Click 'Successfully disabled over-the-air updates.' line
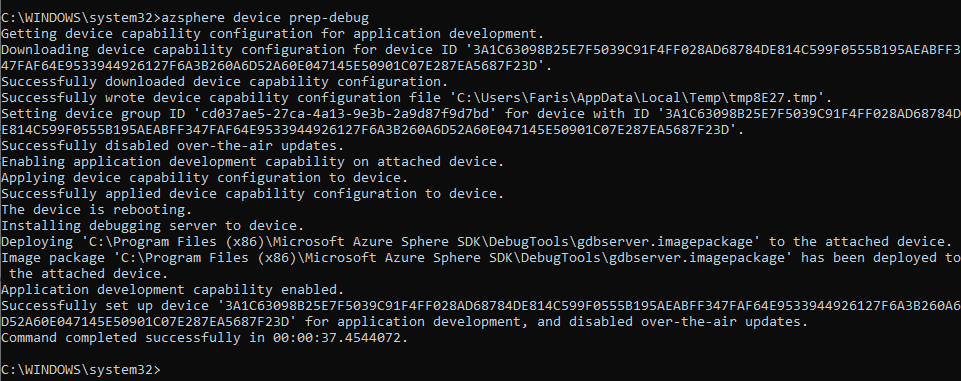This screenshot has width=961, height=381. tap(173, 146)
